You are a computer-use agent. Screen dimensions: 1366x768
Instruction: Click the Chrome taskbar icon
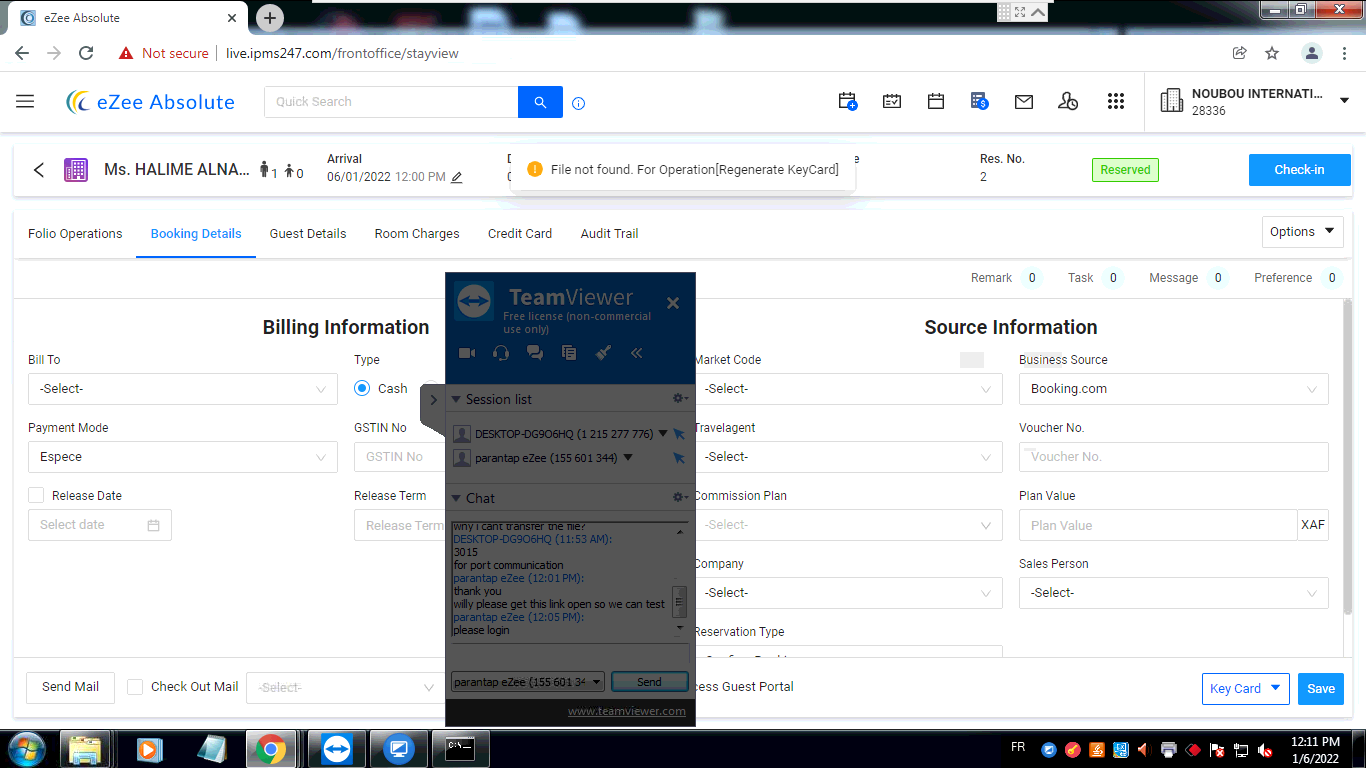(269, 748)
